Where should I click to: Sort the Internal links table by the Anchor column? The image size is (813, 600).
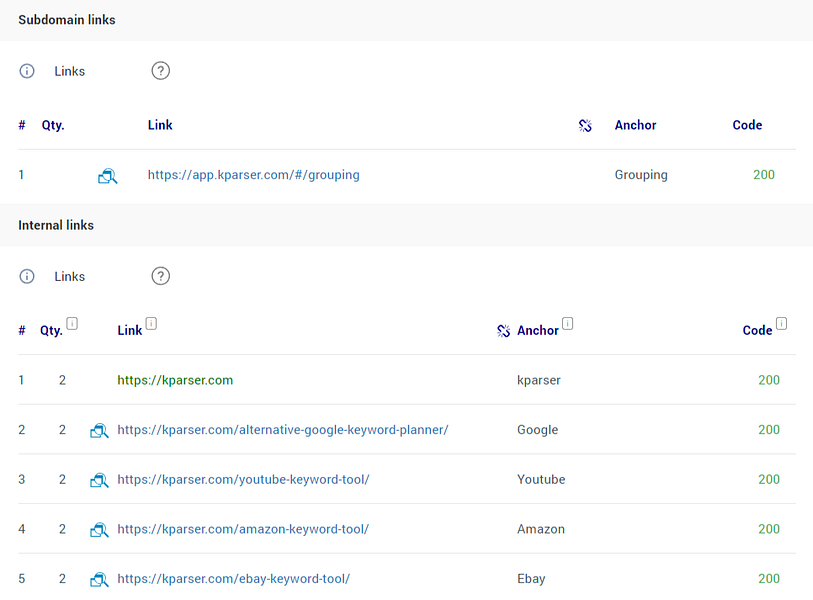coord(538,330)
